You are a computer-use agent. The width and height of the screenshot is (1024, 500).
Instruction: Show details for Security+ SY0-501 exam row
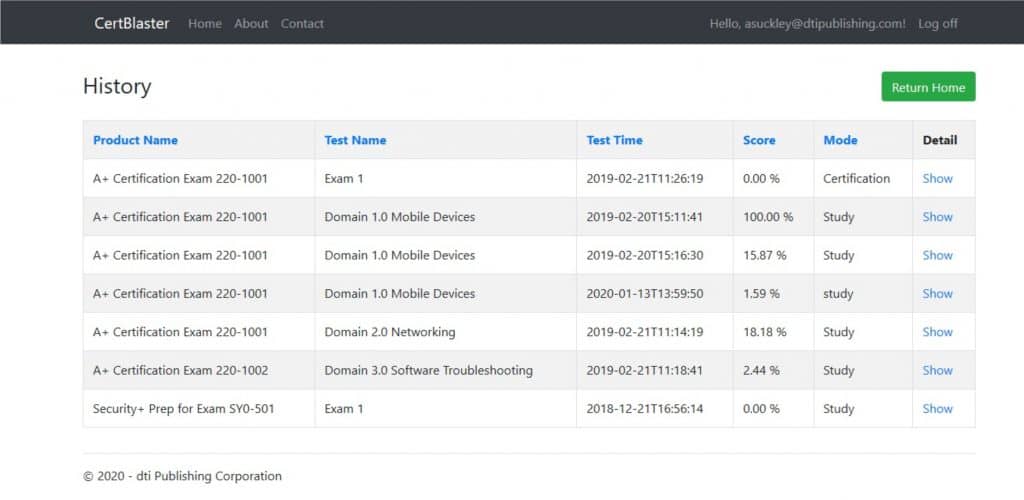[x=937, y=409]
